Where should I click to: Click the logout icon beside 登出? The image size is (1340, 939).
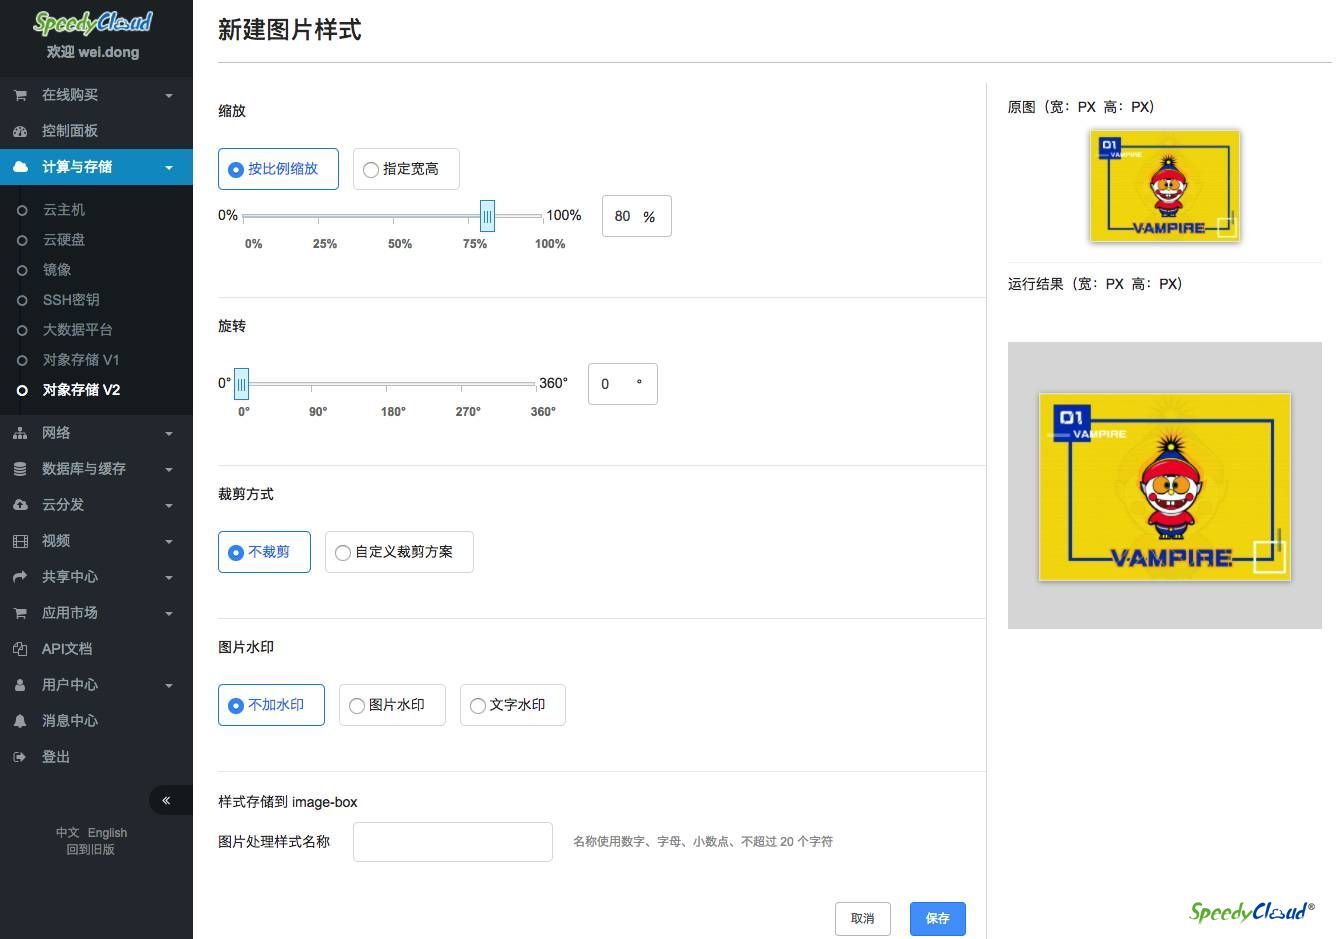point(19,757)
